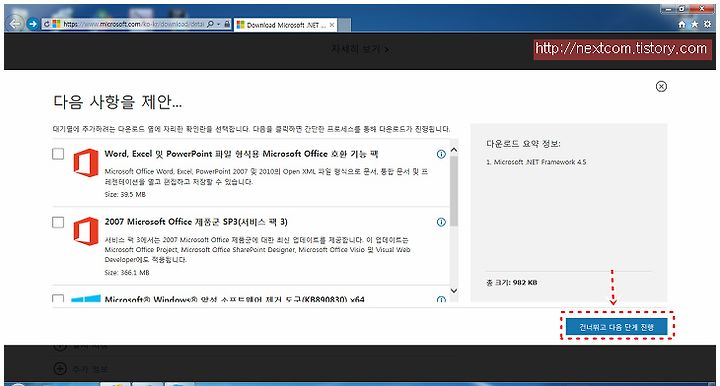The height and width of the screenshot is (386, 720).
Task: Click the browser back arrow button
Action: coord(16,23)
